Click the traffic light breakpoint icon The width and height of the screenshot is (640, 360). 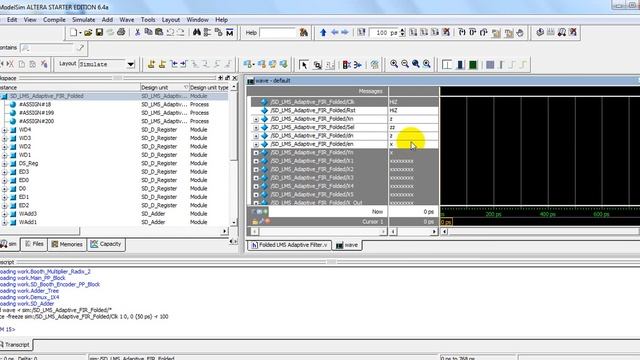point(347,64)
